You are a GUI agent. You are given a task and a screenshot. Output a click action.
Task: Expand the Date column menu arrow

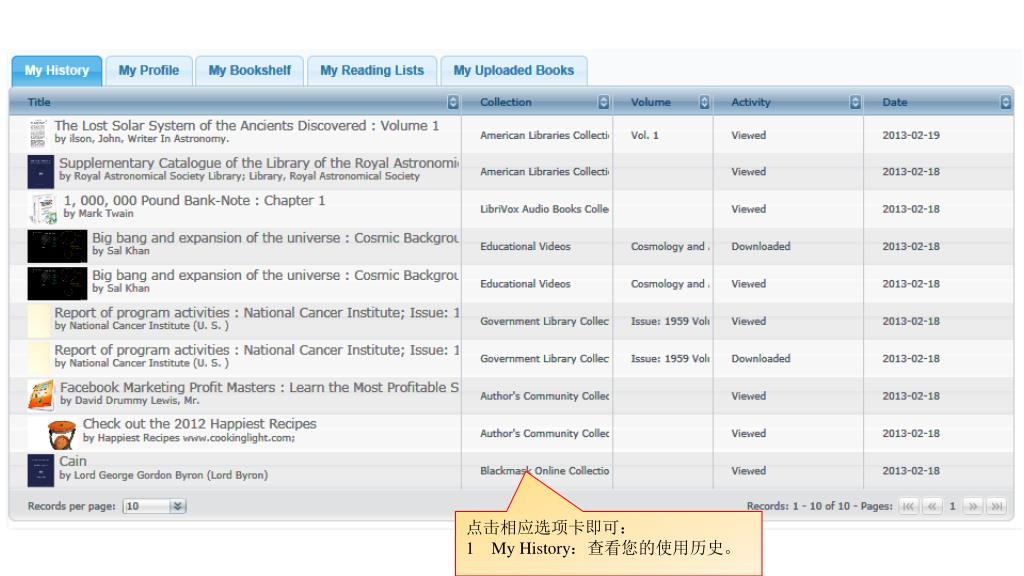(1006, 102)
